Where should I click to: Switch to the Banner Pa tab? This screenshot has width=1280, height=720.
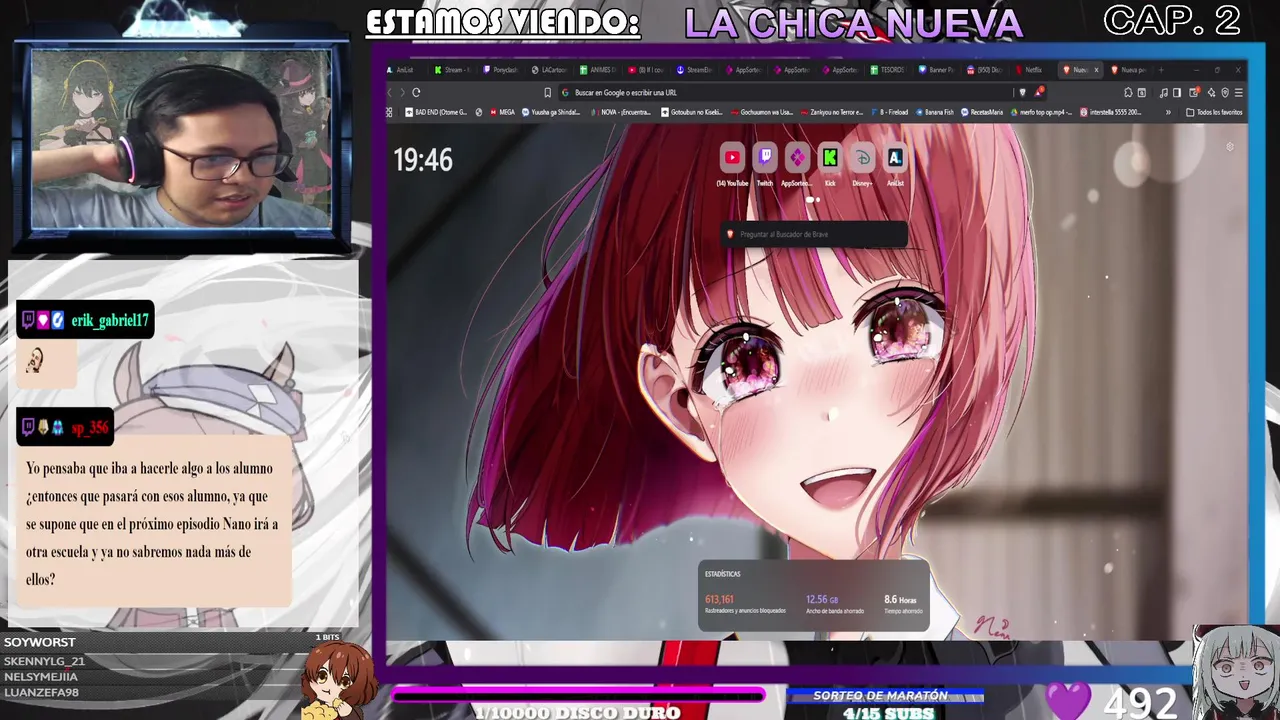click(936, 70)
